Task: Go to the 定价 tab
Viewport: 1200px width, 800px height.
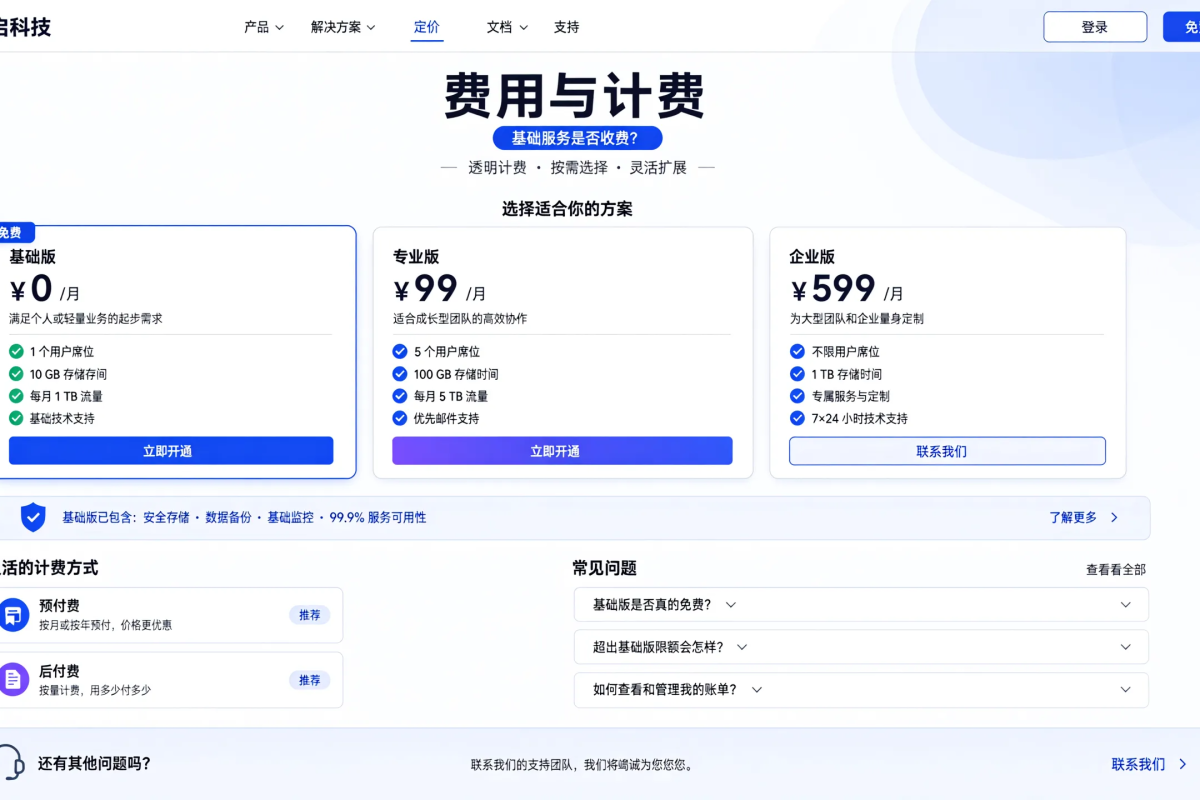Action: [x=427, y=27]
